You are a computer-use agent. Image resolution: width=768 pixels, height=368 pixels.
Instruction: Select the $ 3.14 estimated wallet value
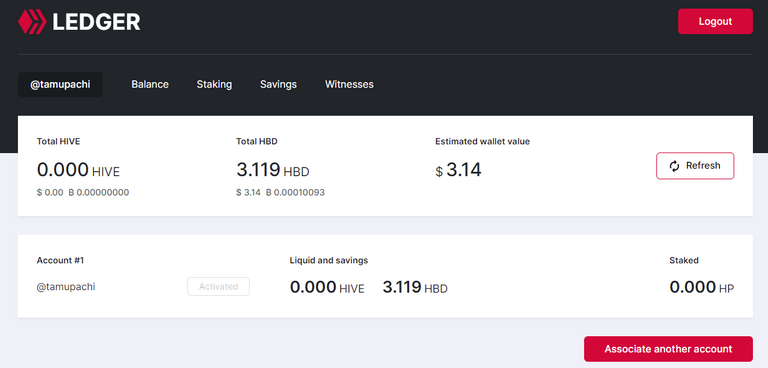(458, 170)
